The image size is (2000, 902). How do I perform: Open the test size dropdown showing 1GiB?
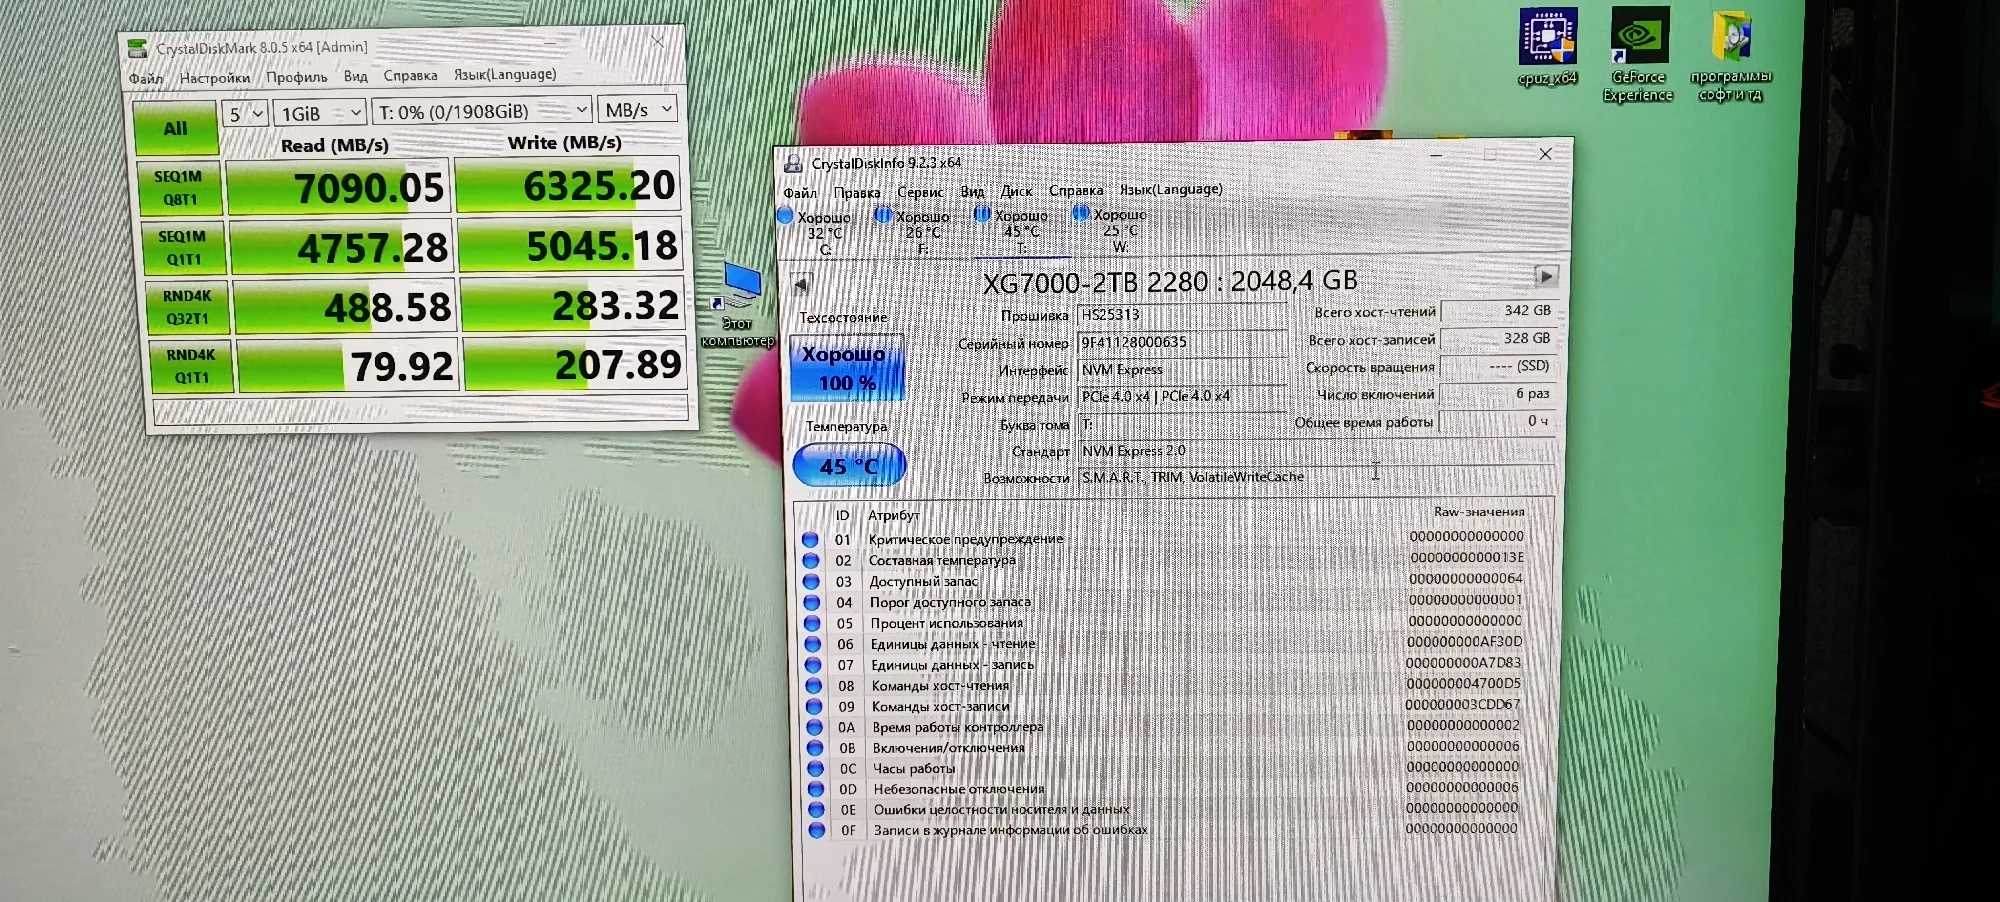320,112
